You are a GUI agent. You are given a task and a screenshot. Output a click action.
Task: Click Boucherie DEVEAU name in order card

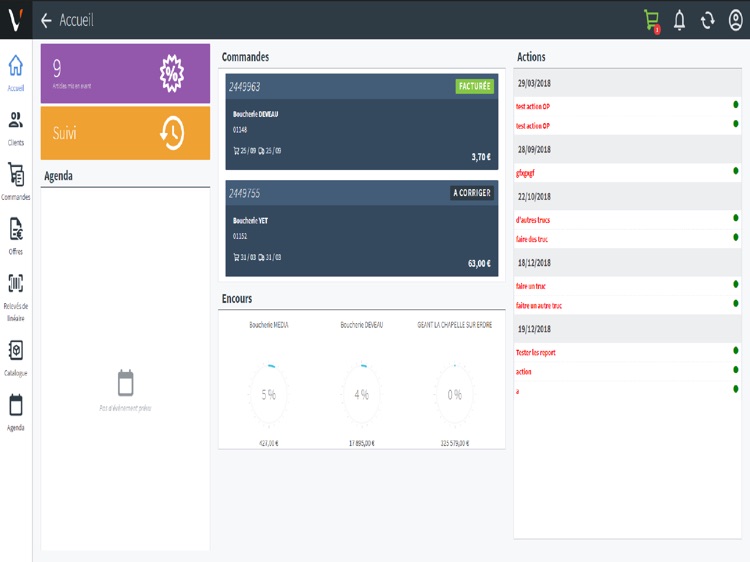coord(255,114)
